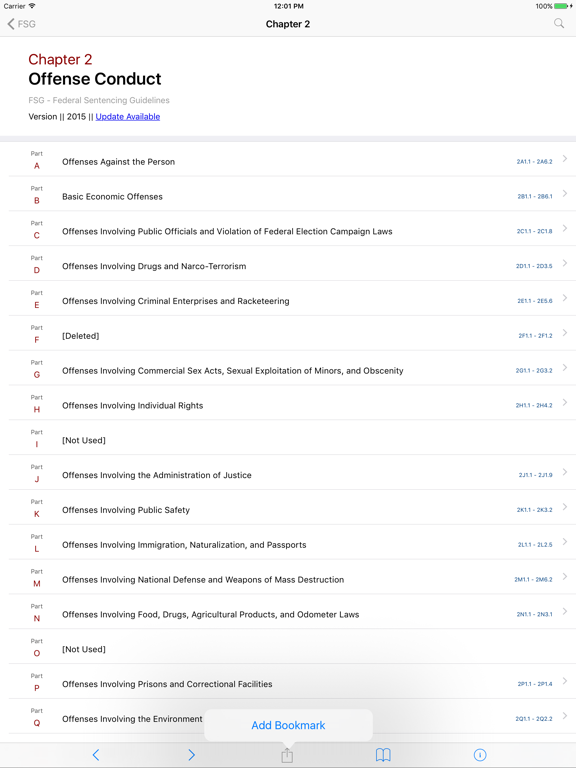Tap the 12:01 PM clock

[x=288, y=6]
